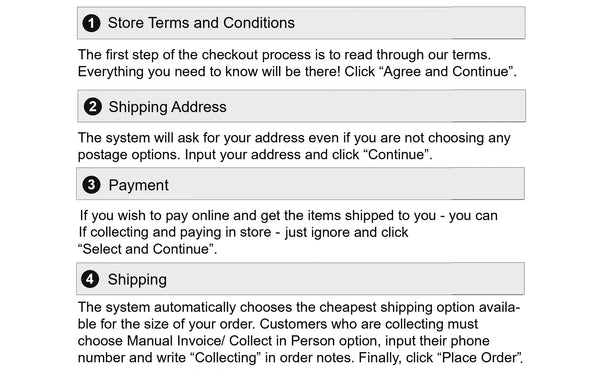
Task: Select the "Store Terms and Conditions" title text
Action: (201, 23)
